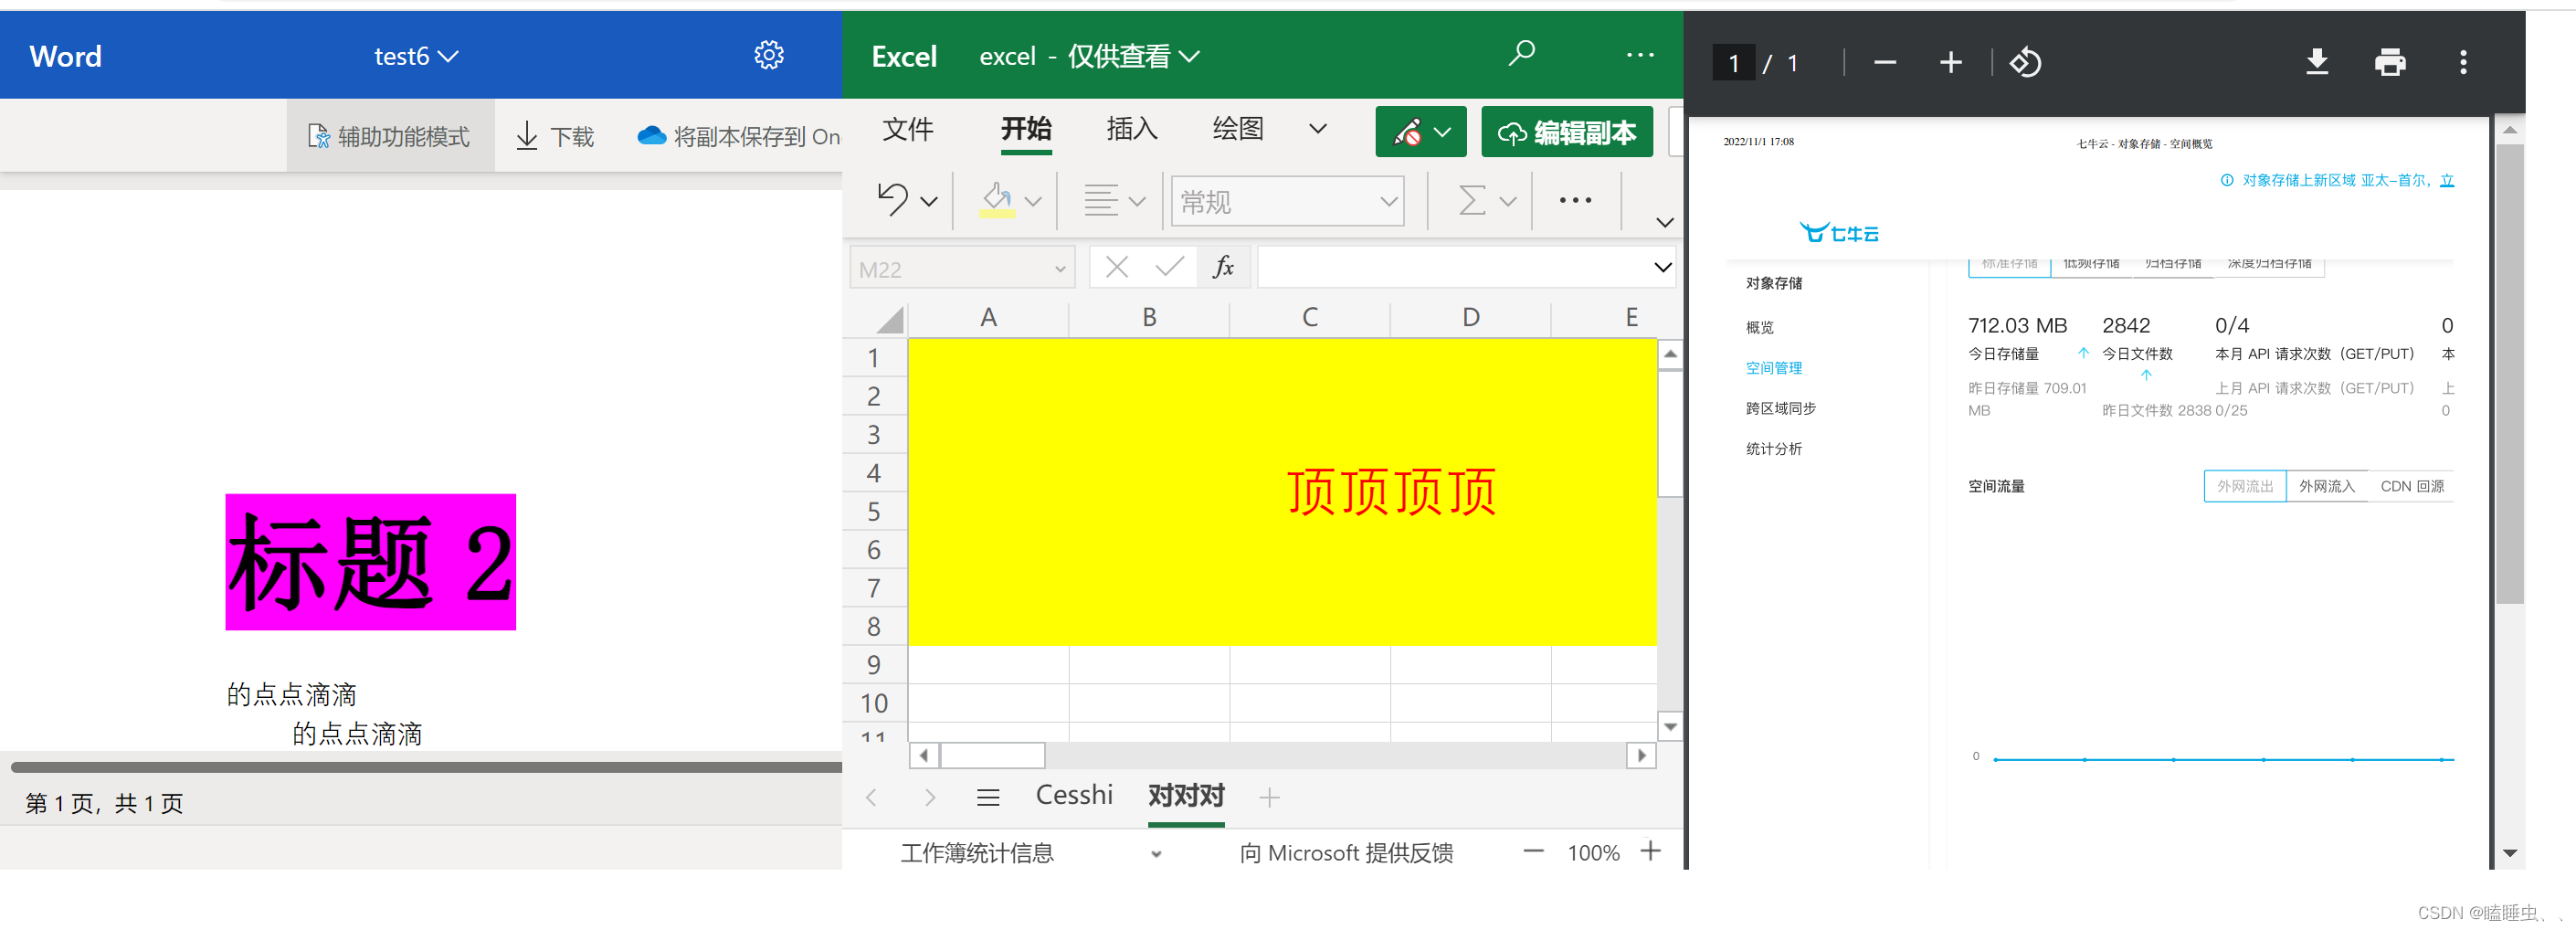Viewport: 2576px width, 930px height.
Task: Click next sheet navigation arrow
Action: point(930,797)
